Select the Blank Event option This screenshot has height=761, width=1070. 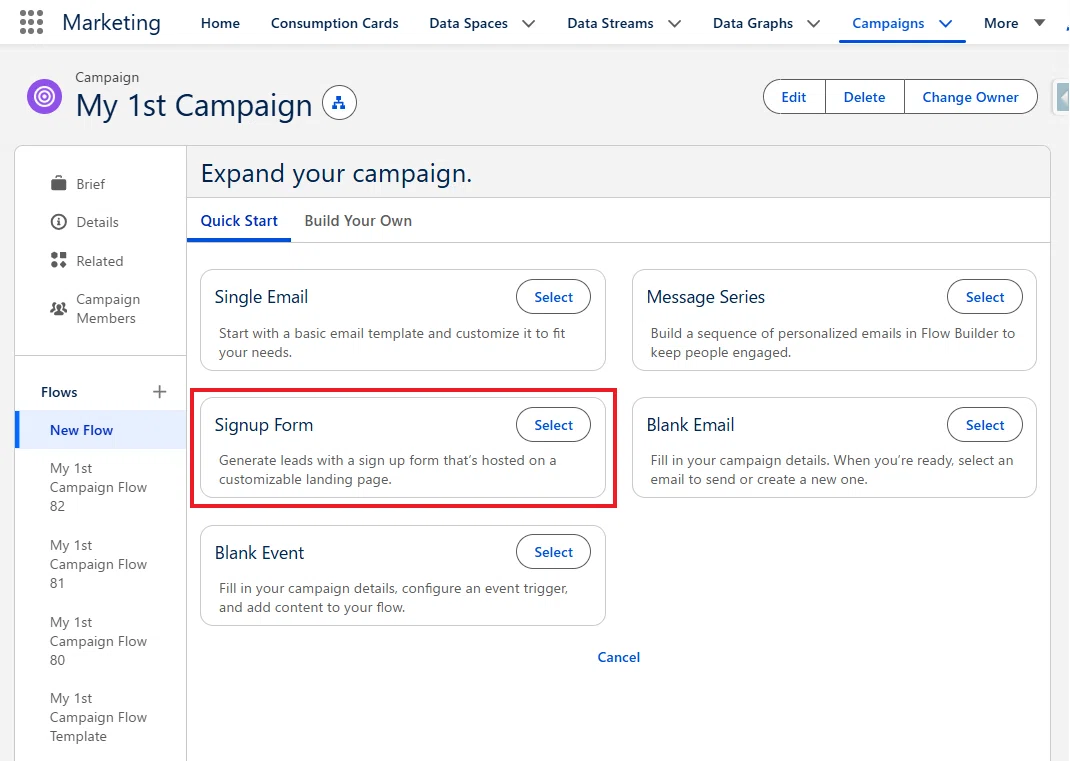pos(553,552)
